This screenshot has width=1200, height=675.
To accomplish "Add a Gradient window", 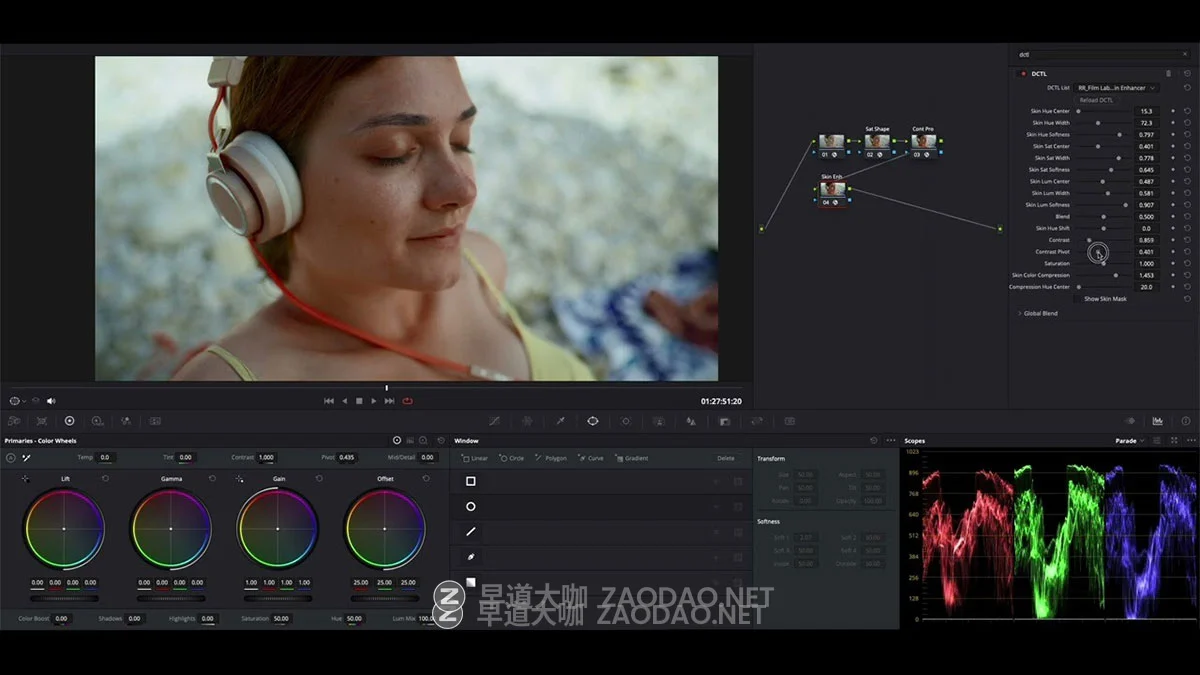I will 632,458.
